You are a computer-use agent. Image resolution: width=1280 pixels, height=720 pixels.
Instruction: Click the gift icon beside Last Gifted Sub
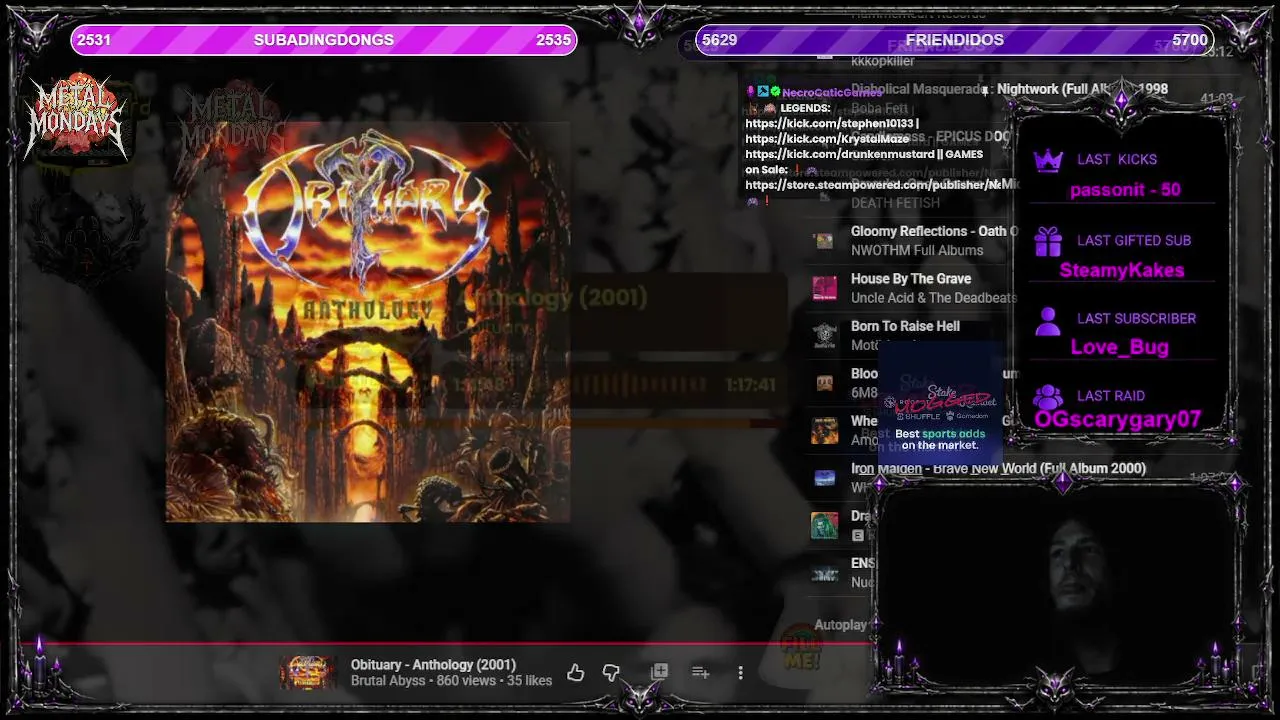coord(1047,241)
